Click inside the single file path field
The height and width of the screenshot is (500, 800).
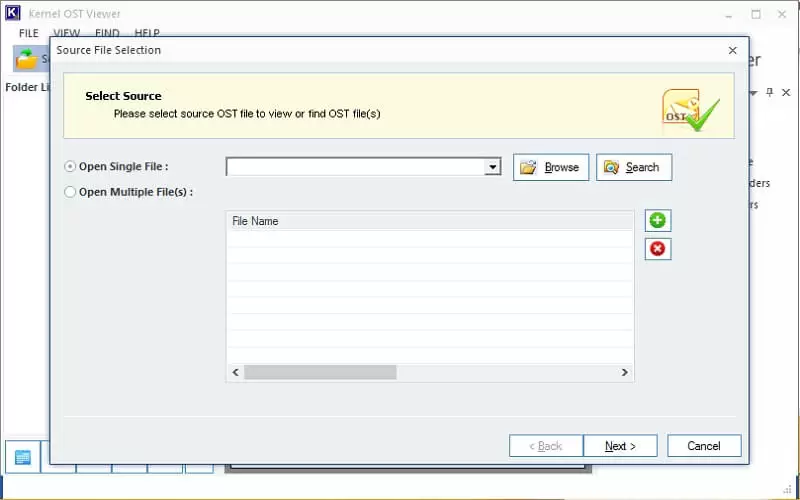(356, 167)
